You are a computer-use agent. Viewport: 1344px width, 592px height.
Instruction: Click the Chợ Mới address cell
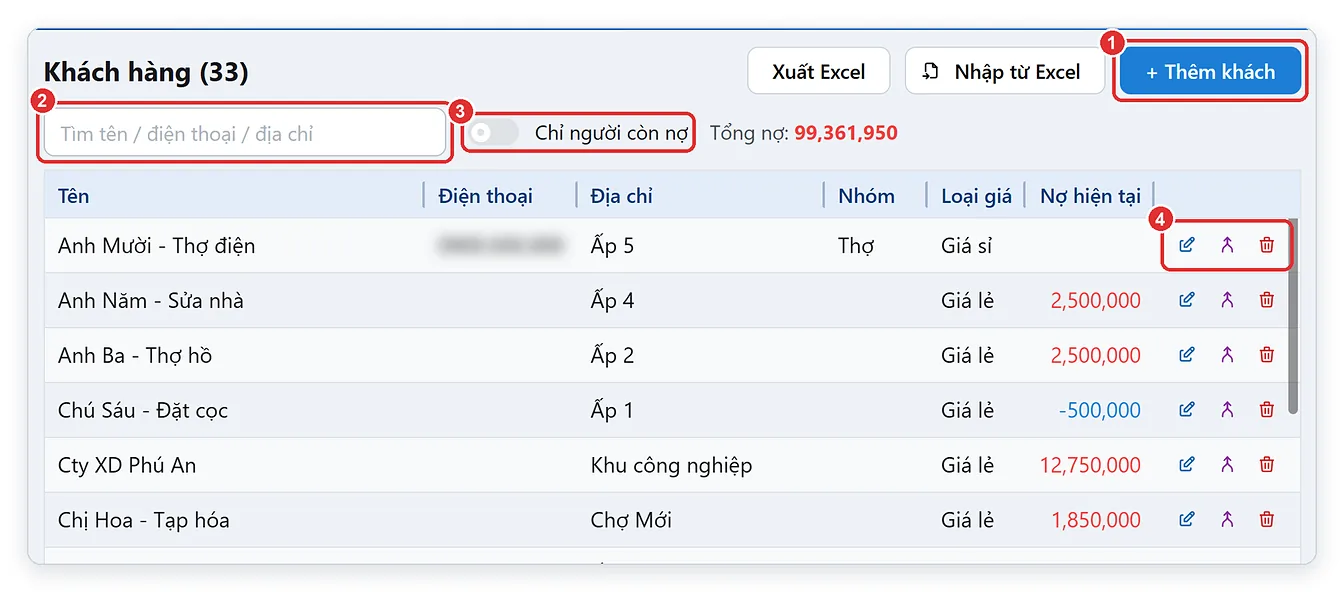631,520
